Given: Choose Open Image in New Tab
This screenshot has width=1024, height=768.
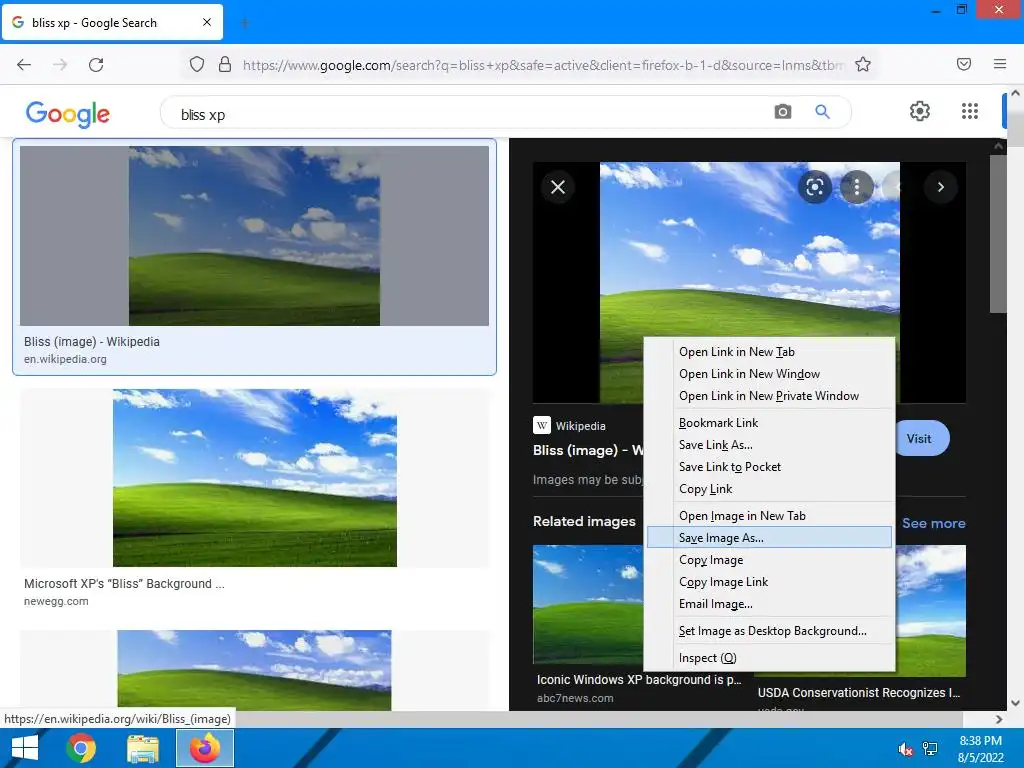Looking at the screenshot, I should [769, 516].
